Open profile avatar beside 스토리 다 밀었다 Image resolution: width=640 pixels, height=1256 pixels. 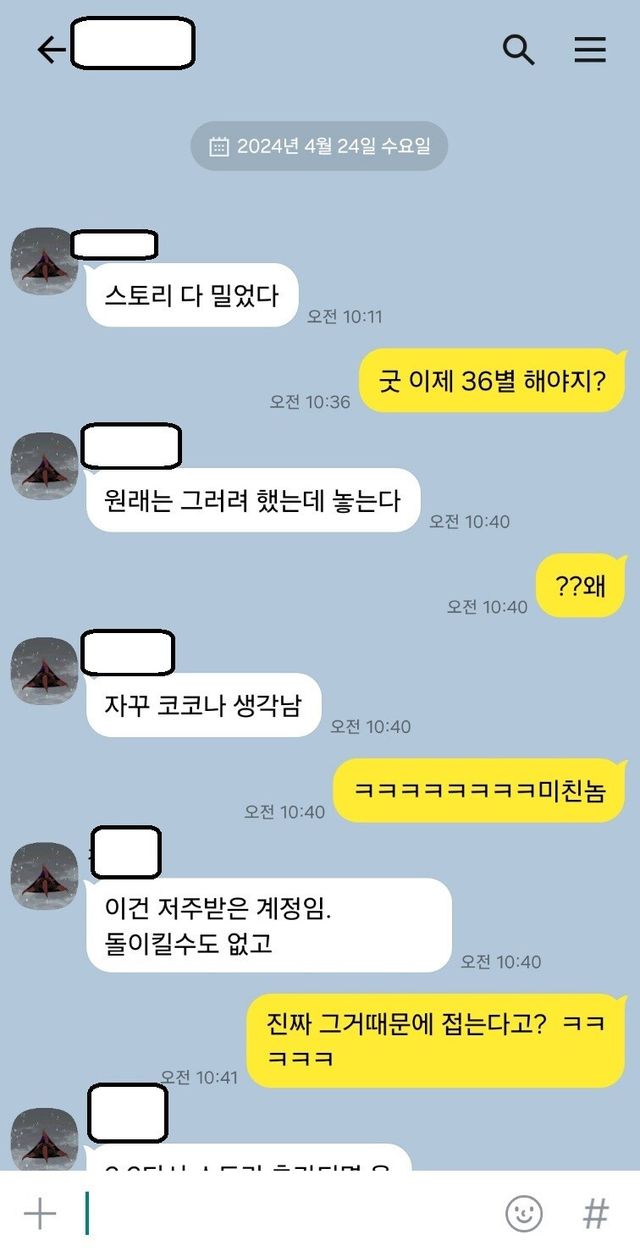pos(44,261)
